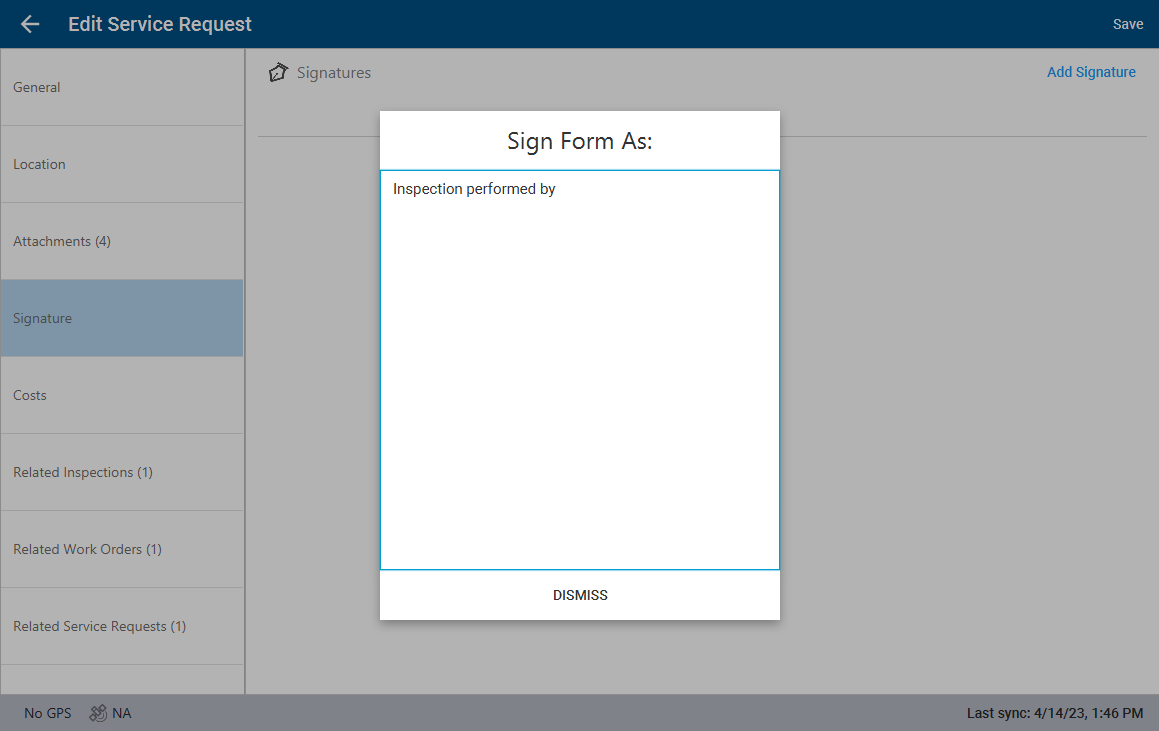The image size is (1159, 731).
Task: Click the Add Signature link
Action: click(x=1091, y=72)
